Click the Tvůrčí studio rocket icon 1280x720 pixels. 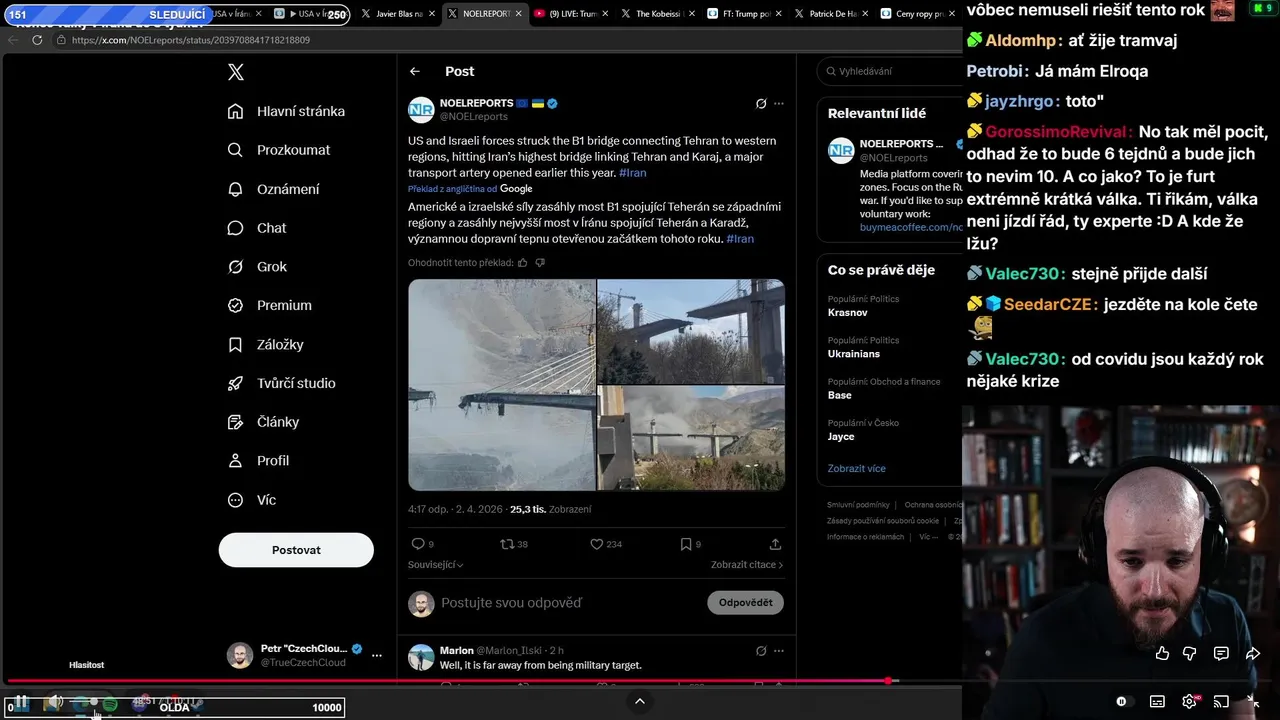pos(235,383)
